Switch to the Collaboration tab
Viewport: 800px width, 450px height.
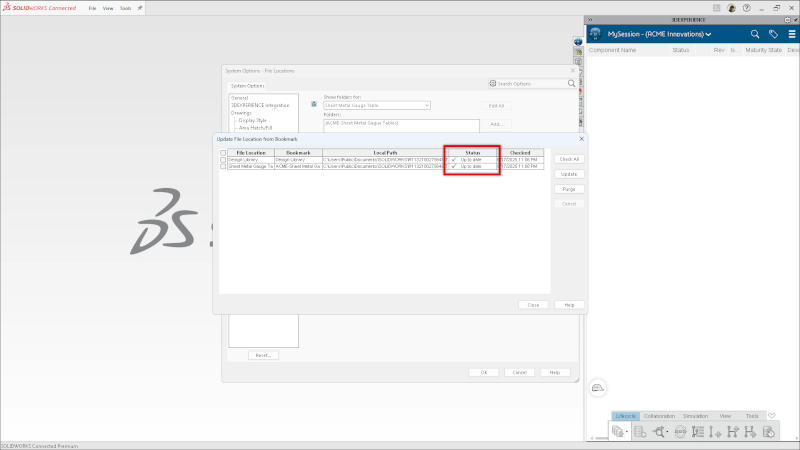pyautogui.click(x=659, y=416)
